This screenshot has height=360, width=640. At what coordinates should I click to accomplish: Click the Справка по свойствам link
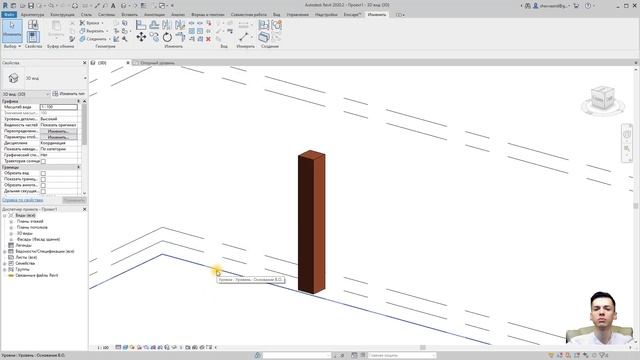pyautogui.click(x=22, y=200)
